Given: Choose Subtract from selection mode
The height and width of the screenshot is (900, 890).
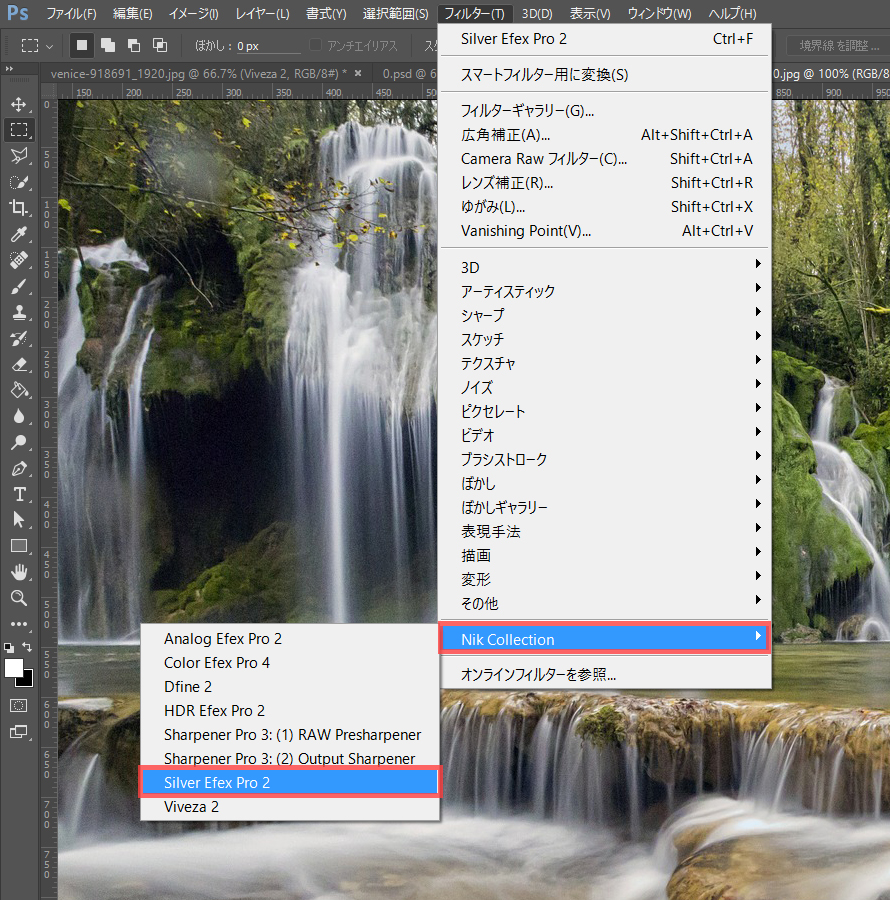Looking at the screenshot, I should tap(134, 45).
